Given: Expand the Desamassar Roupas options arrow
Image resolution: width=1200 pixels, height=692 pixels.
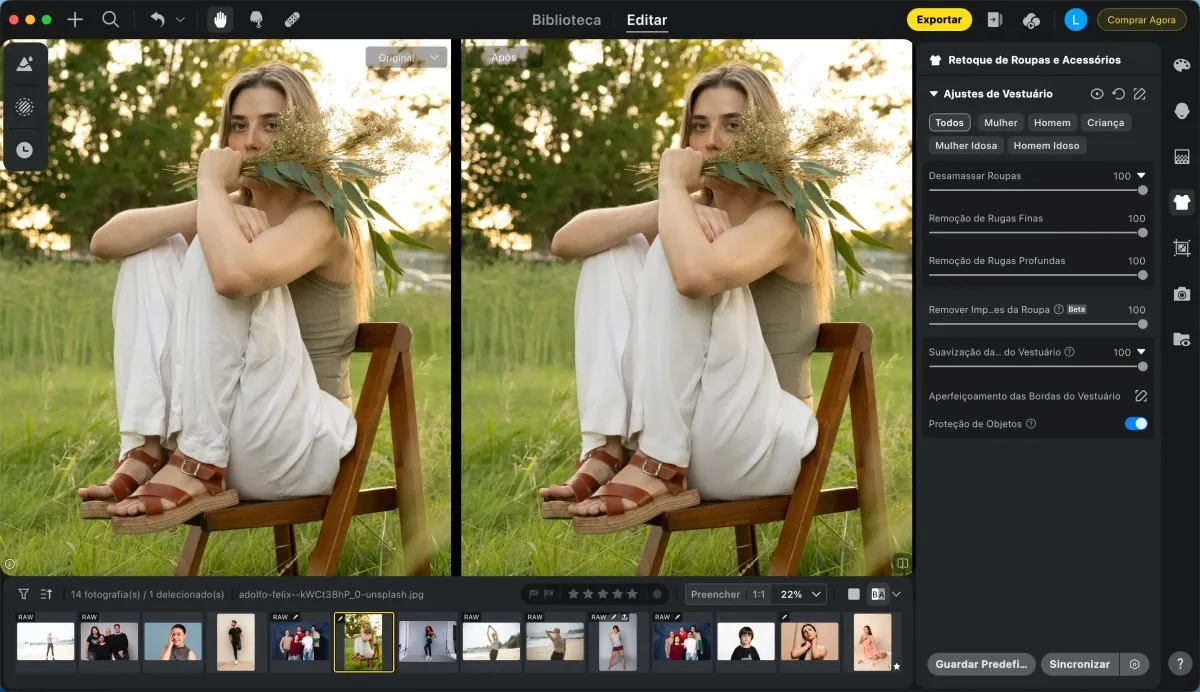Looking at the screenshot, I should point(1141,176).
